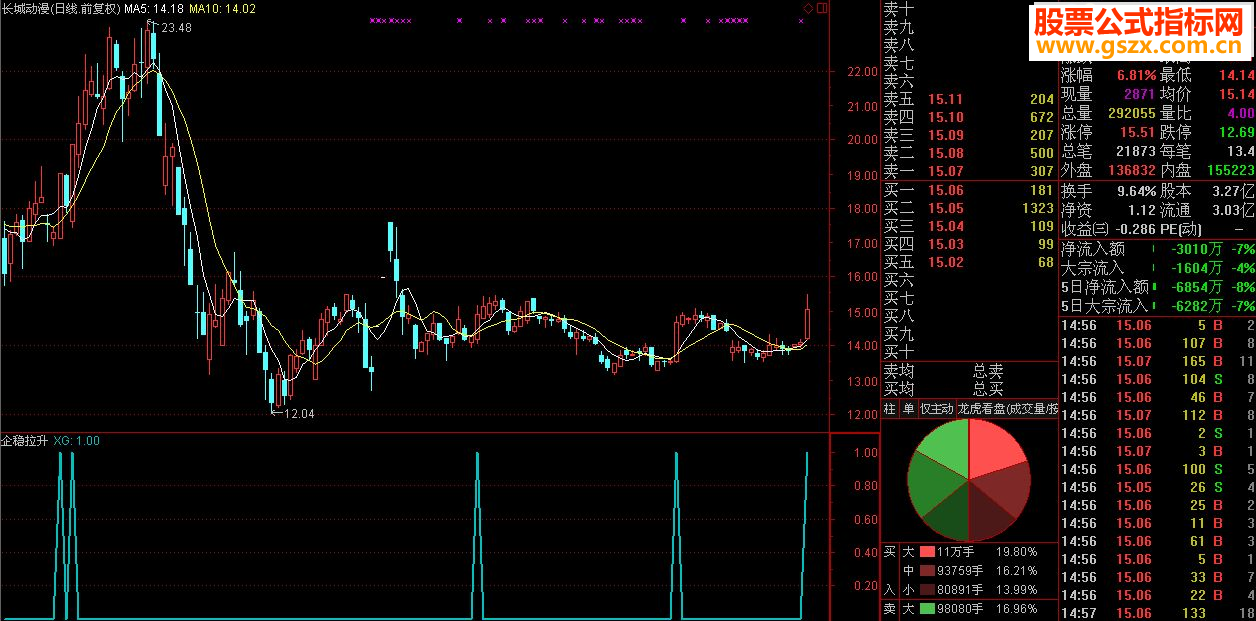The width and height of the screenshot is (1256, 621).
Task: Click the 净资 1.12 value
Action: point(1141,210)
